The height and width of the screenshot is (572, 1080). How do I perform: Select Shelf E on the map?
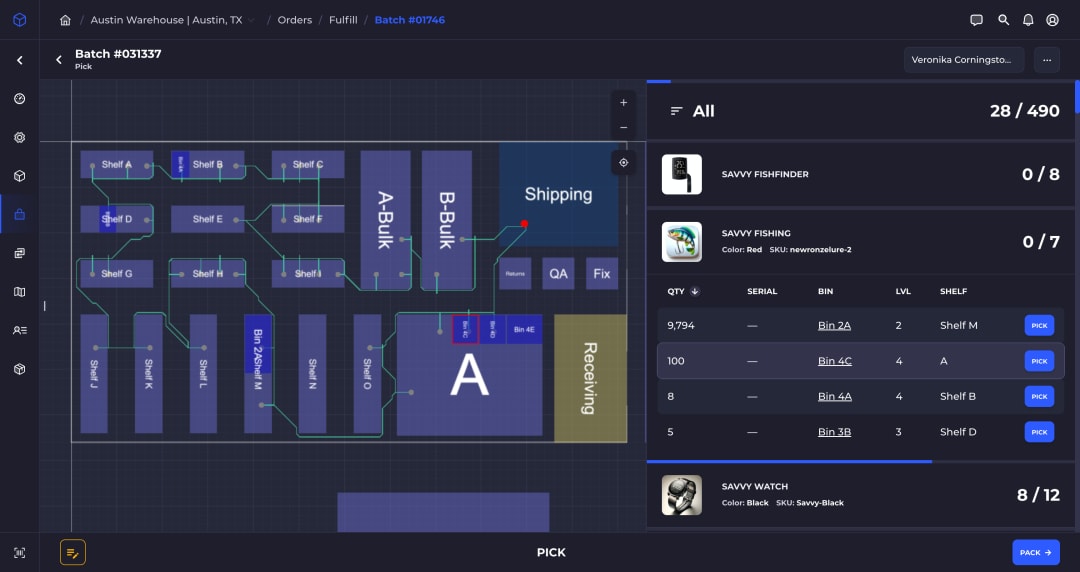[207, 219]
